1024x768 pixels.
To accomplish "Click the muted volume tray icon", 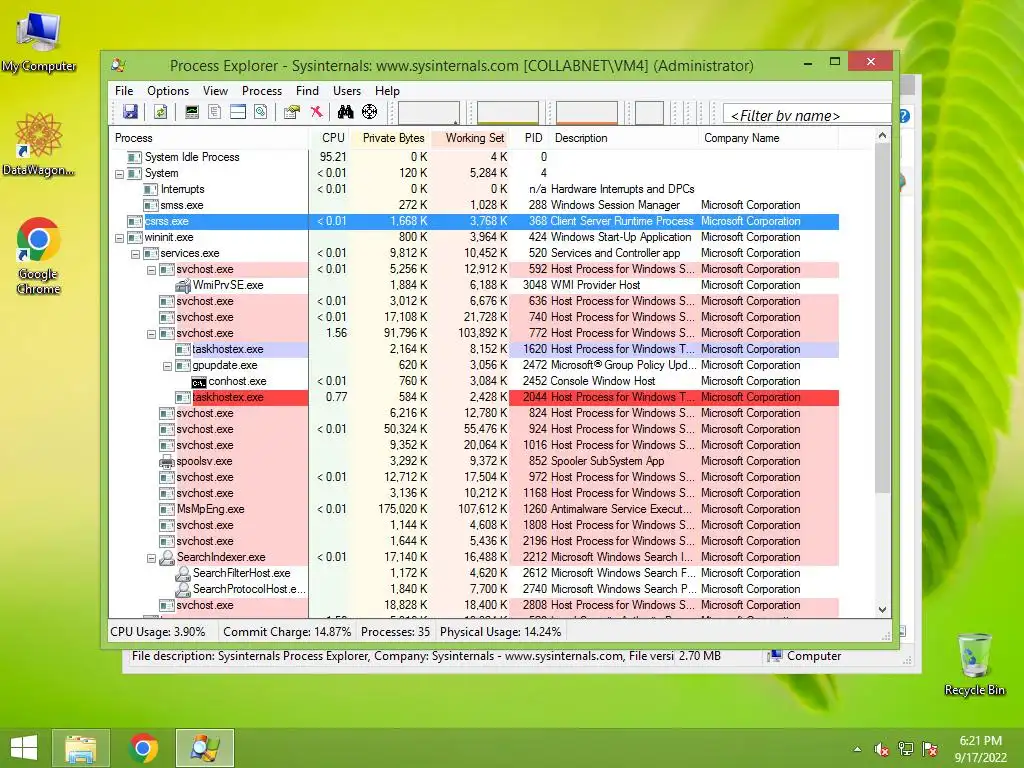I will pyautogui.click(x=882, y=749).
